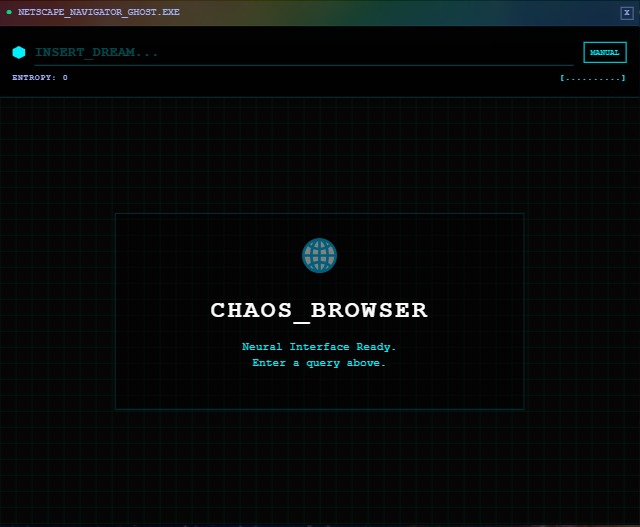Close the NETSCAPE_NAVIGATOR_GHOST.EXE window

click(627, 13)
